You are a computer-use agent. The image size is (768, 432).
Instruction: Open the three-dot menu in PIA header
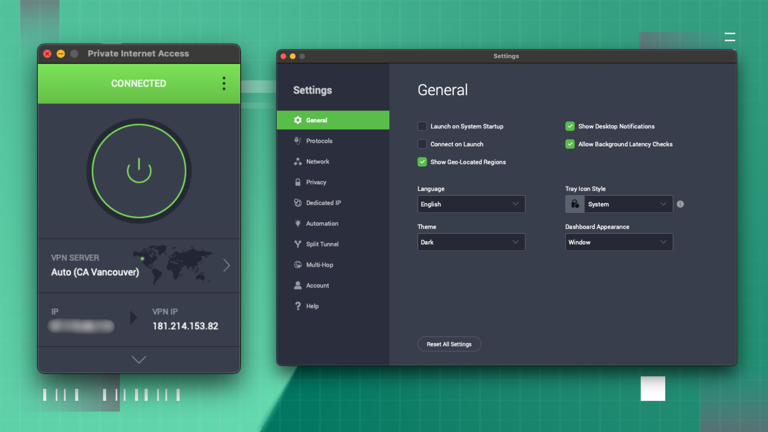pyautogui.click(x=223, y=84)
